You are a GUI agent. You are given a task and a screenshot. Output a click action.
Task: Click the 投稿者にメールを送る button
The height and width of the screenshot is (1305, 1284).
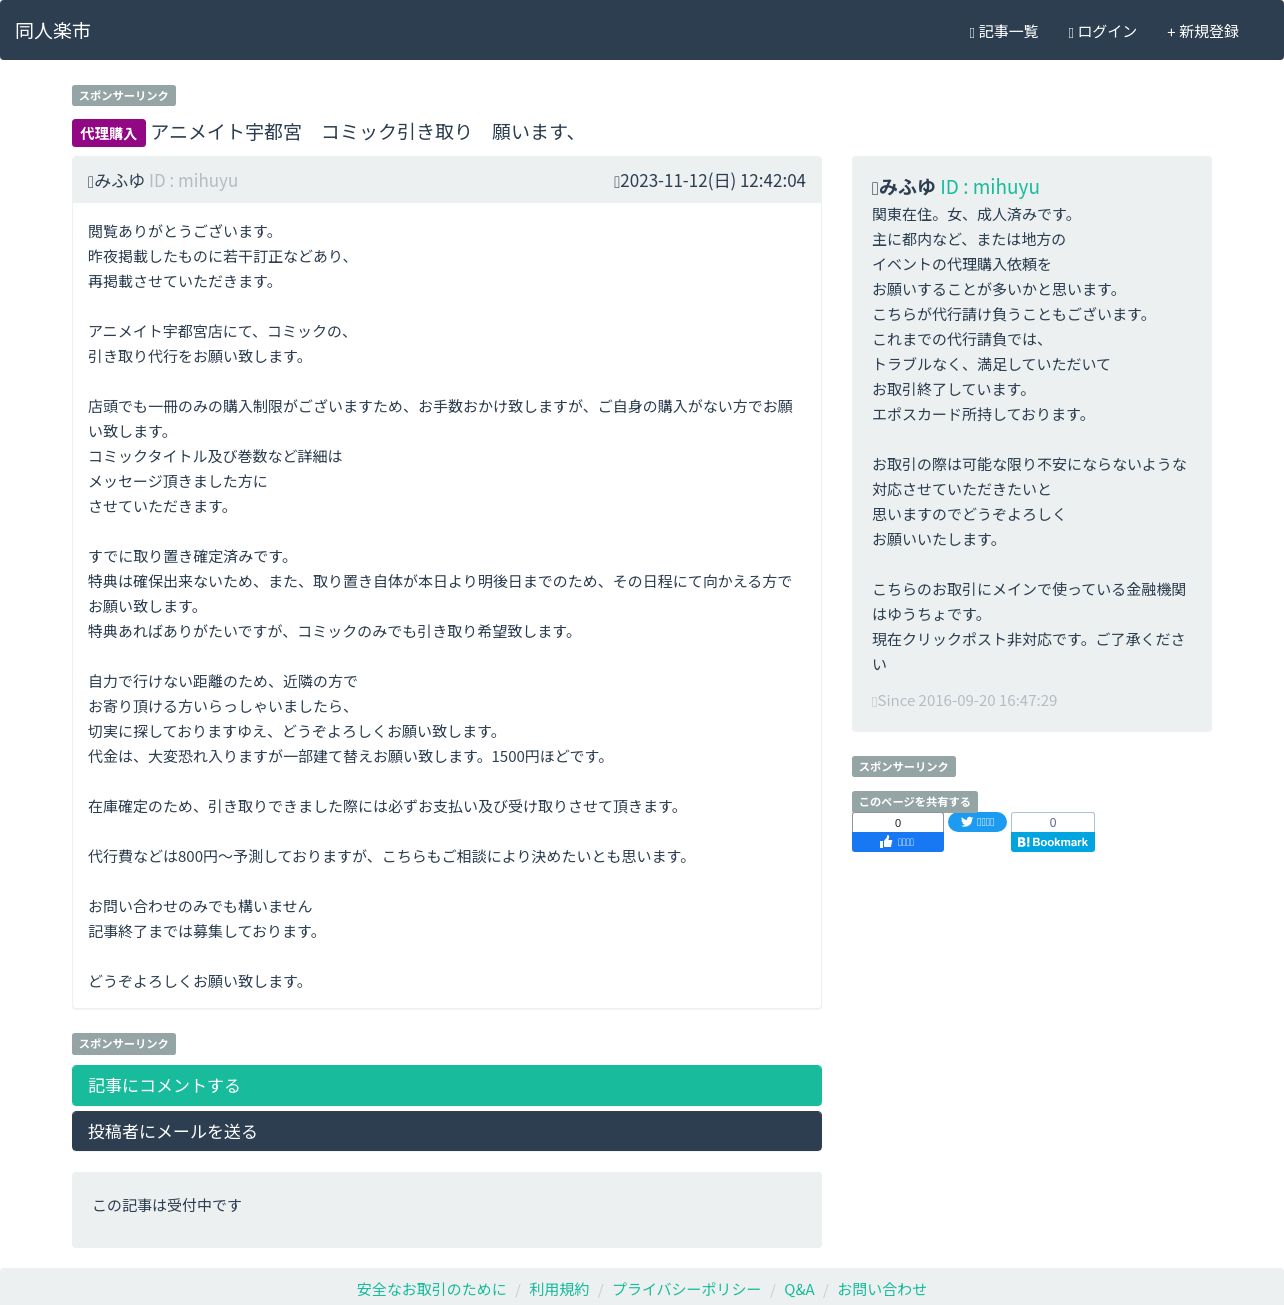(447, 1131)
